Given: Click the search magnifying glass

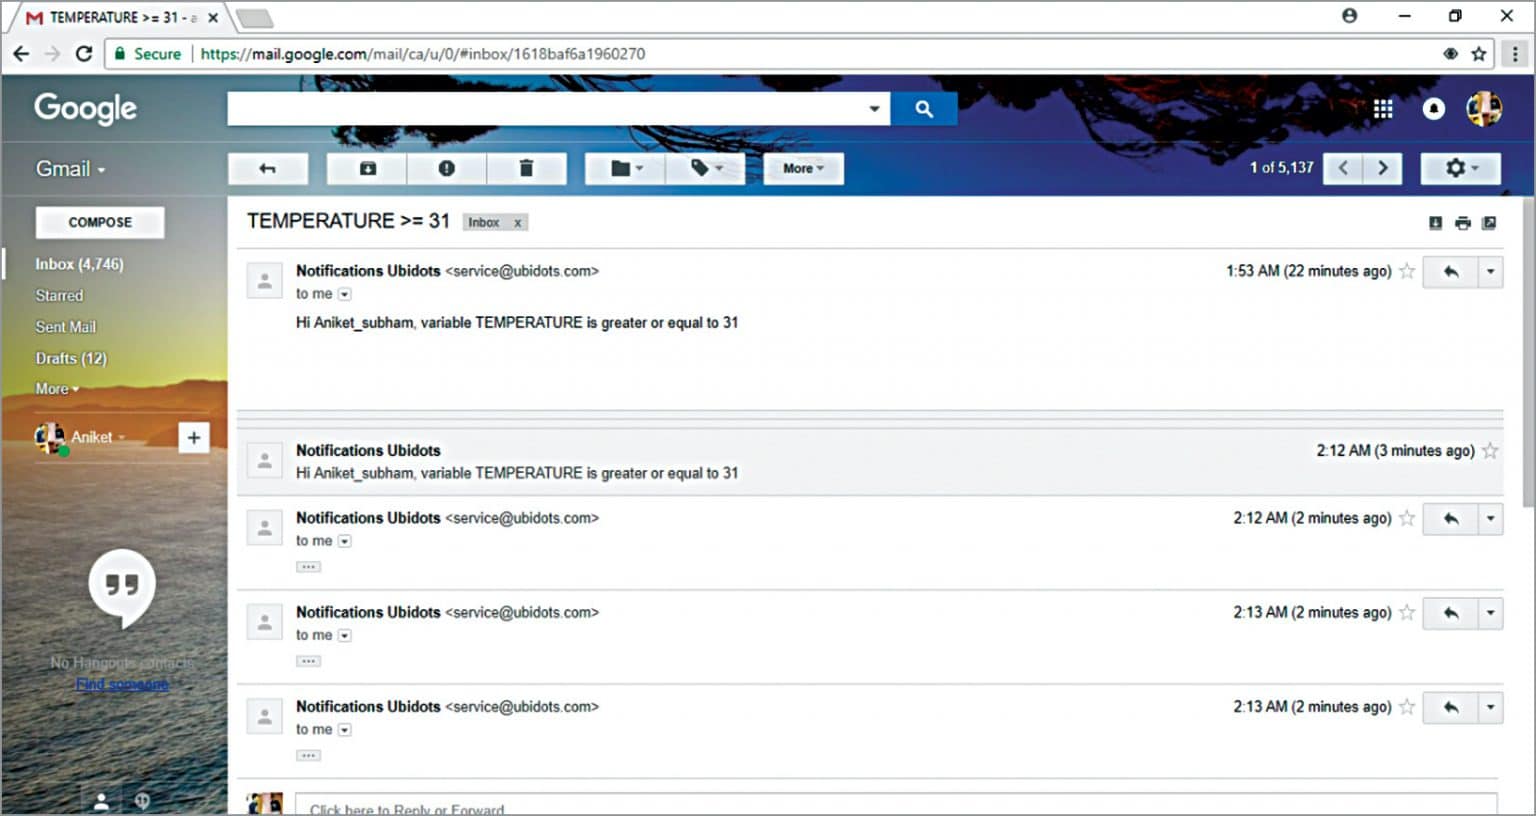Looking at the screenshot, I should (922, 108).
